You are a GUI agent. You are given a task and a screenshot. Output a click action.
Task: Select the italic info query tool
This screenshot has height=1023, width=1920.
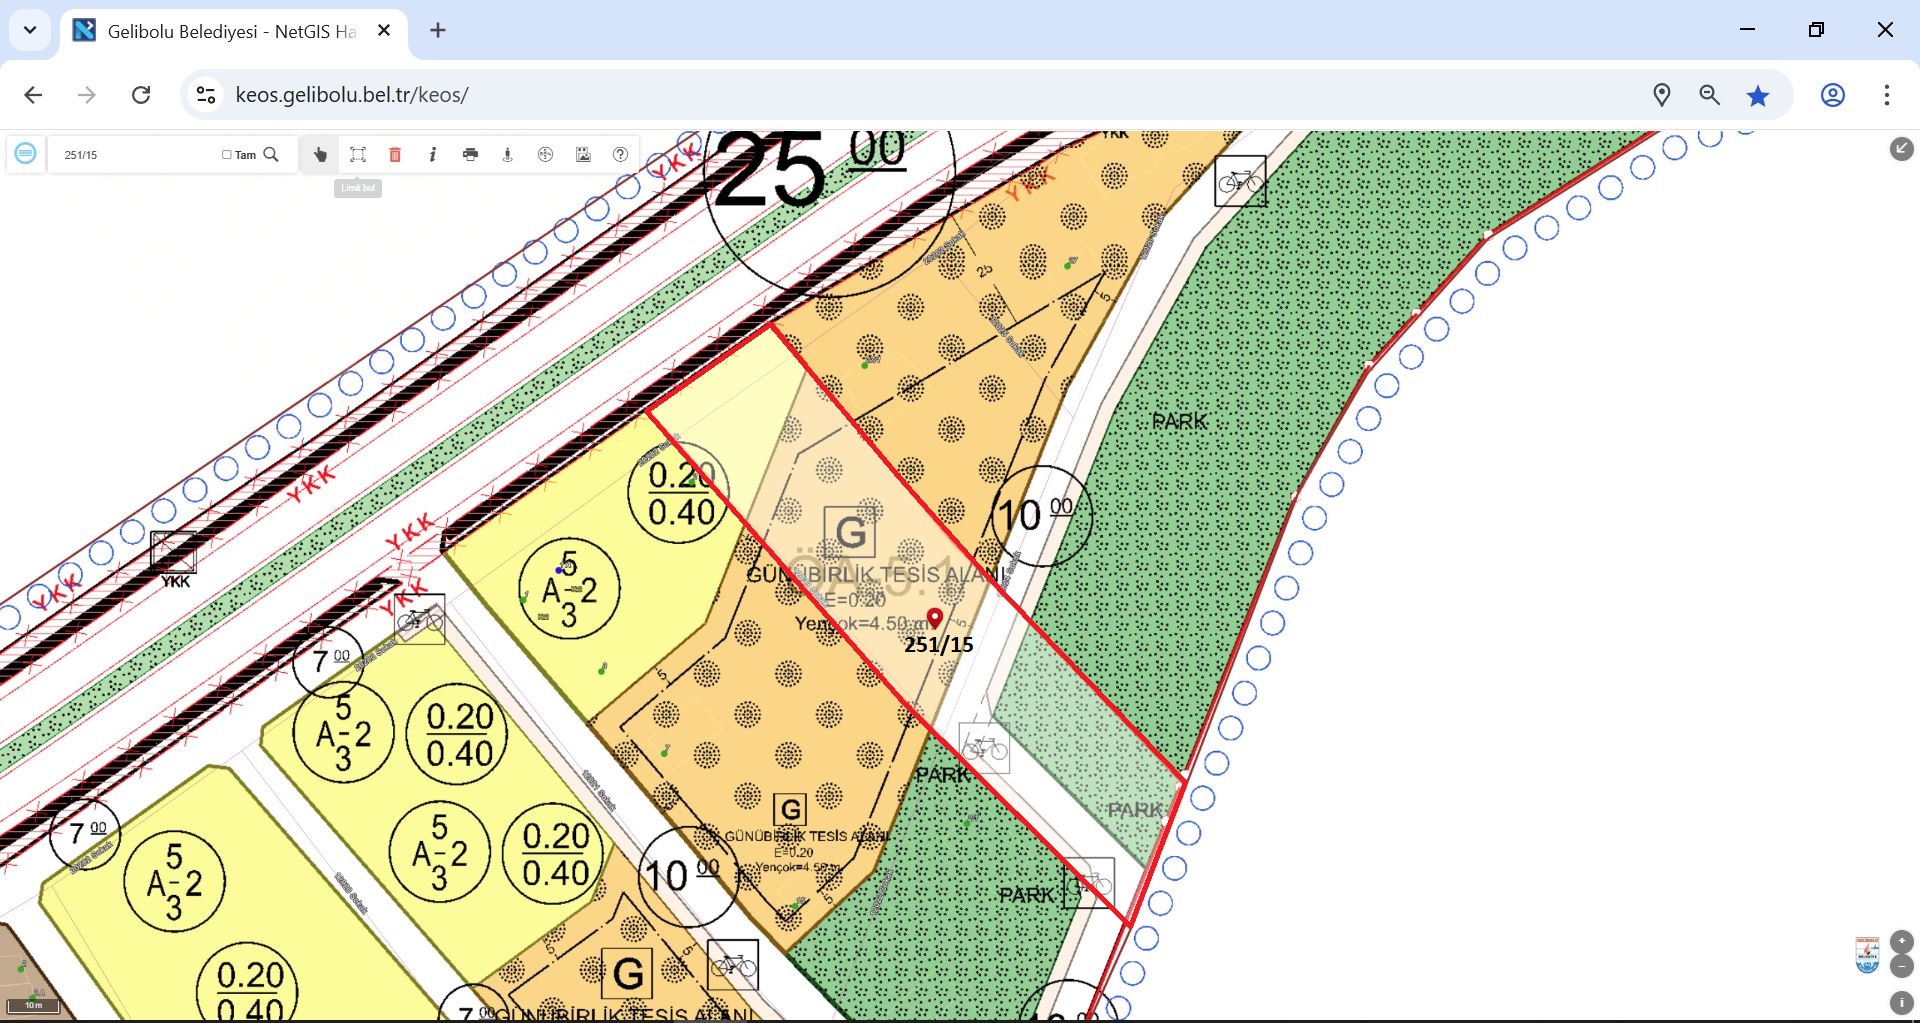click(x=432, y=154)
